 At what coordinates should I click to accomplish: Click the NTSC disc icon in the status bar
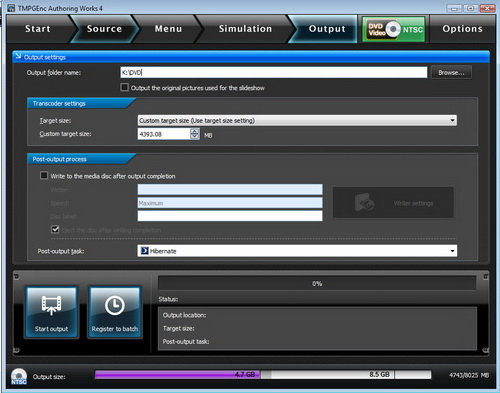click(19, 377)
